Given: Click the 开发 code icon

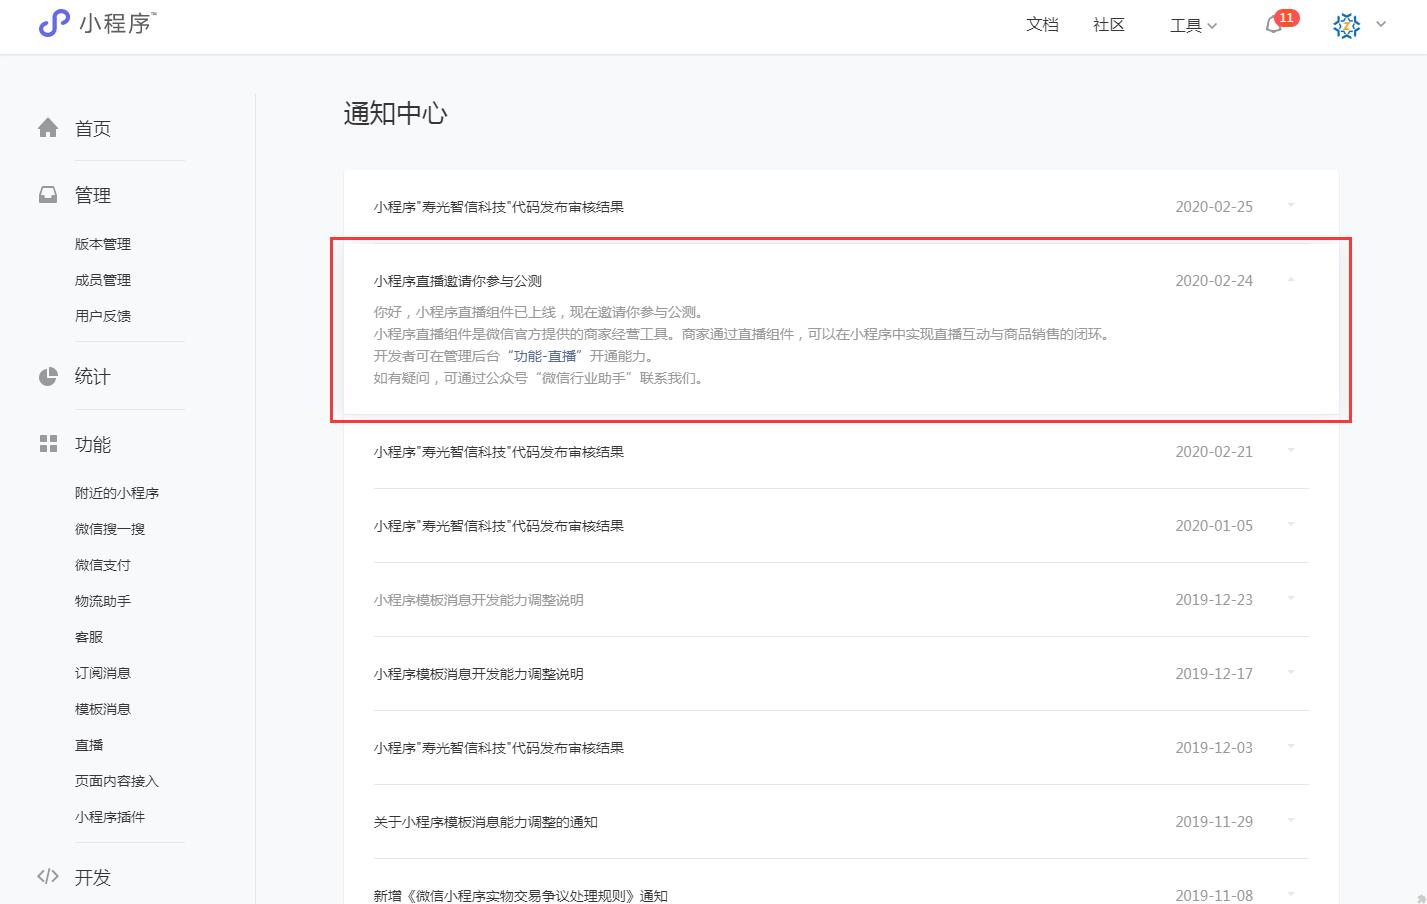Looking at the screenshot, I should click(48, 877).
